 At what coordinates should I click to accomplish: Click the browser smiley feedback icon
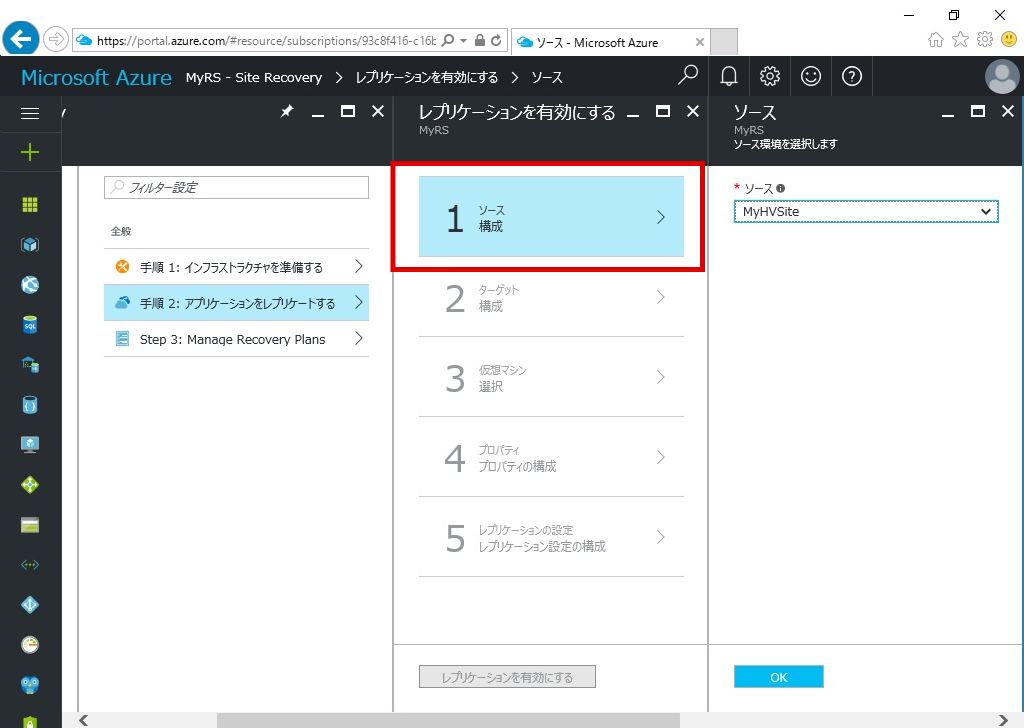(1009, 40)
